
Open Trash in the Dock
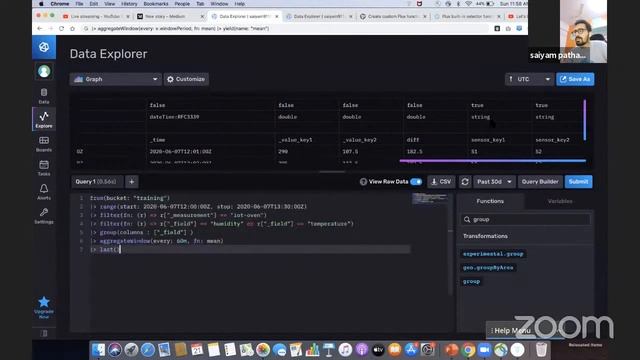(x=541, y=350)
